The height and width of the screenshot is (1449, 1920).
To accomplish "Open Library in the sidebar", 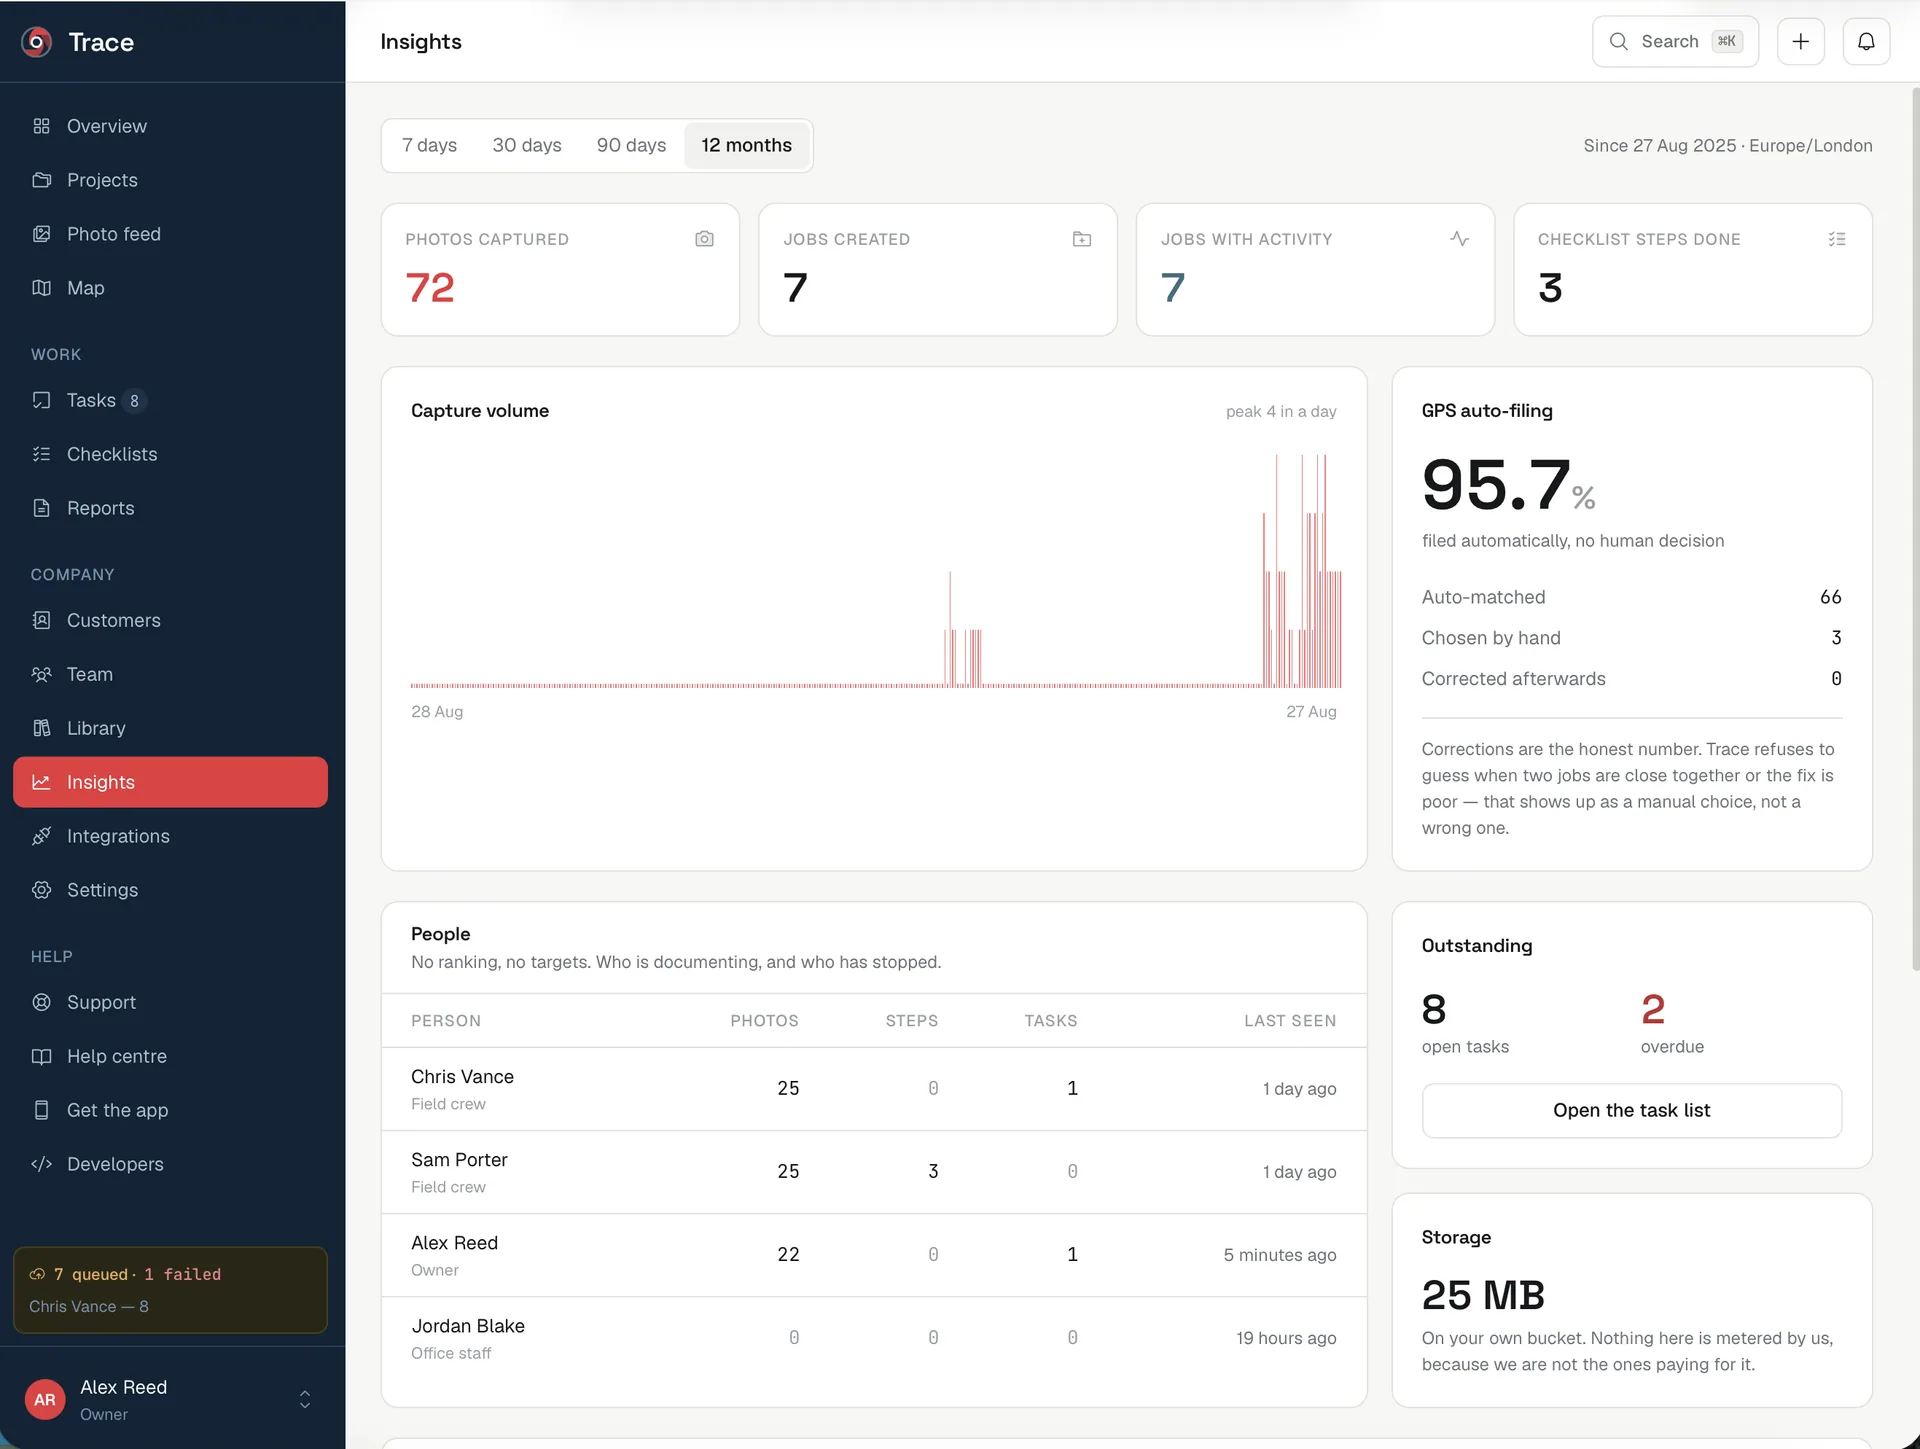I will [x=170, y=728].
